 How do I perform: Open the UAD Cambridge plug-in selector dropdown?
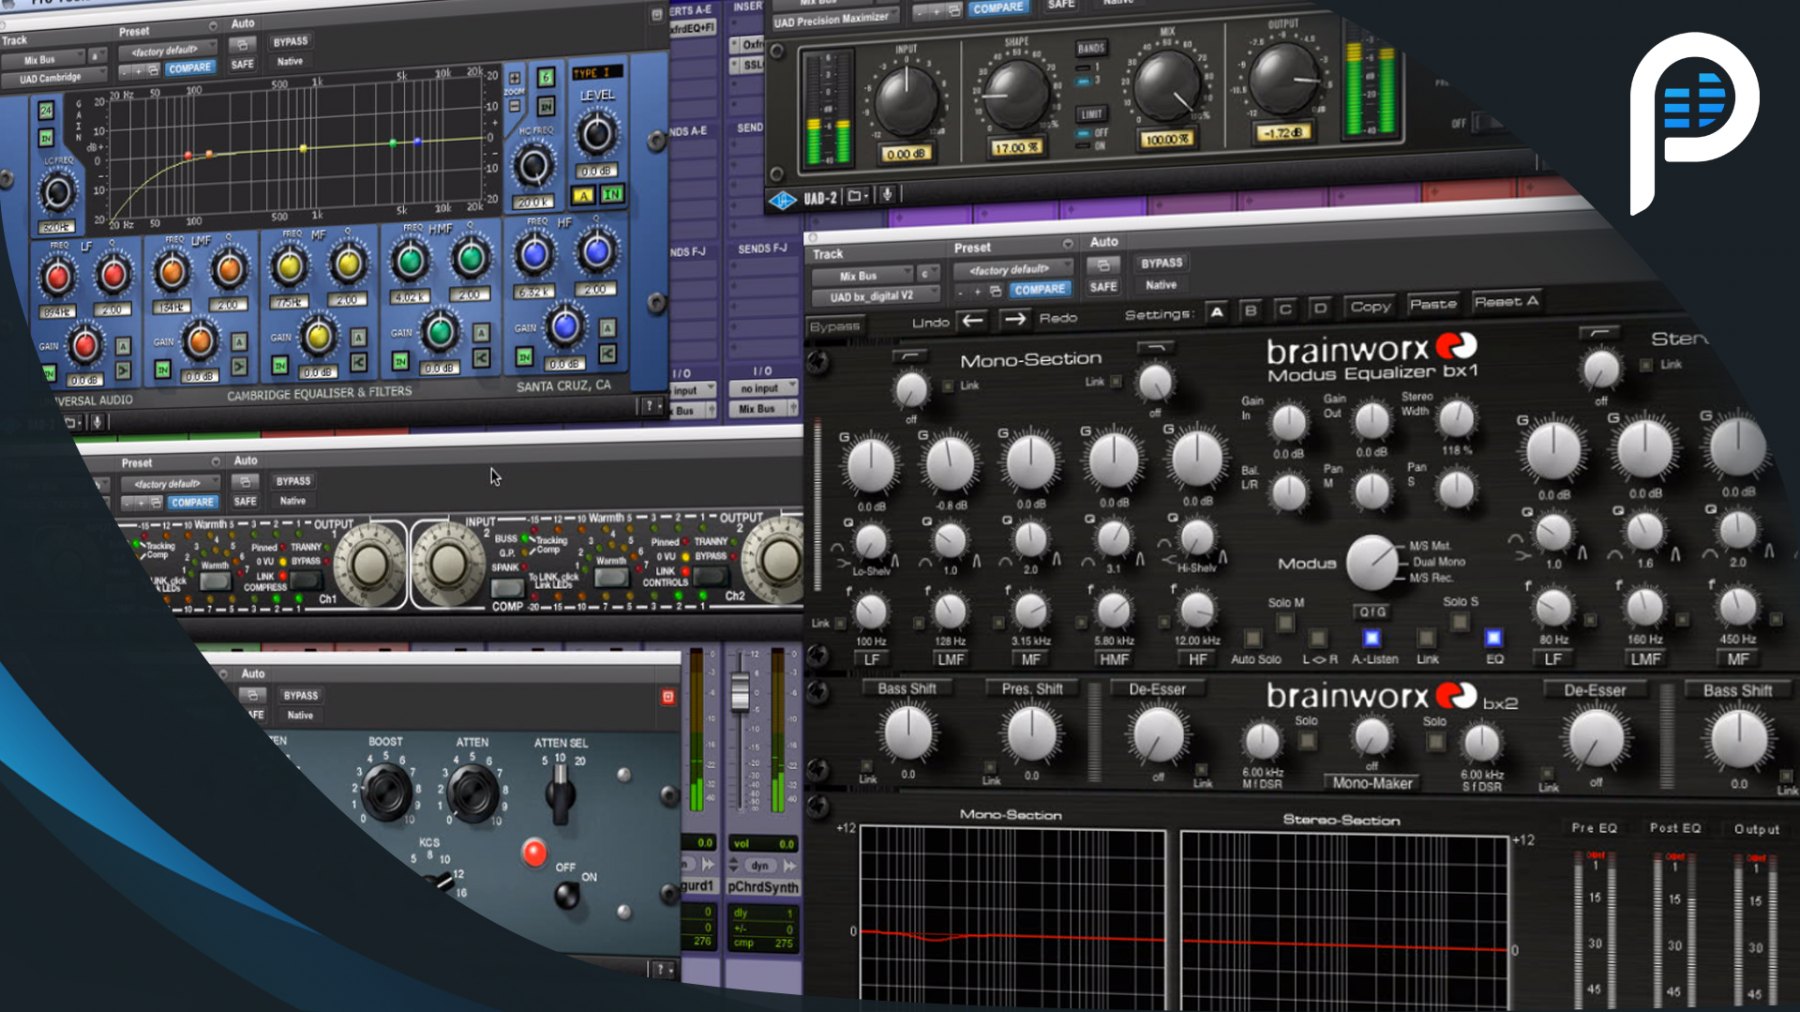54,78
